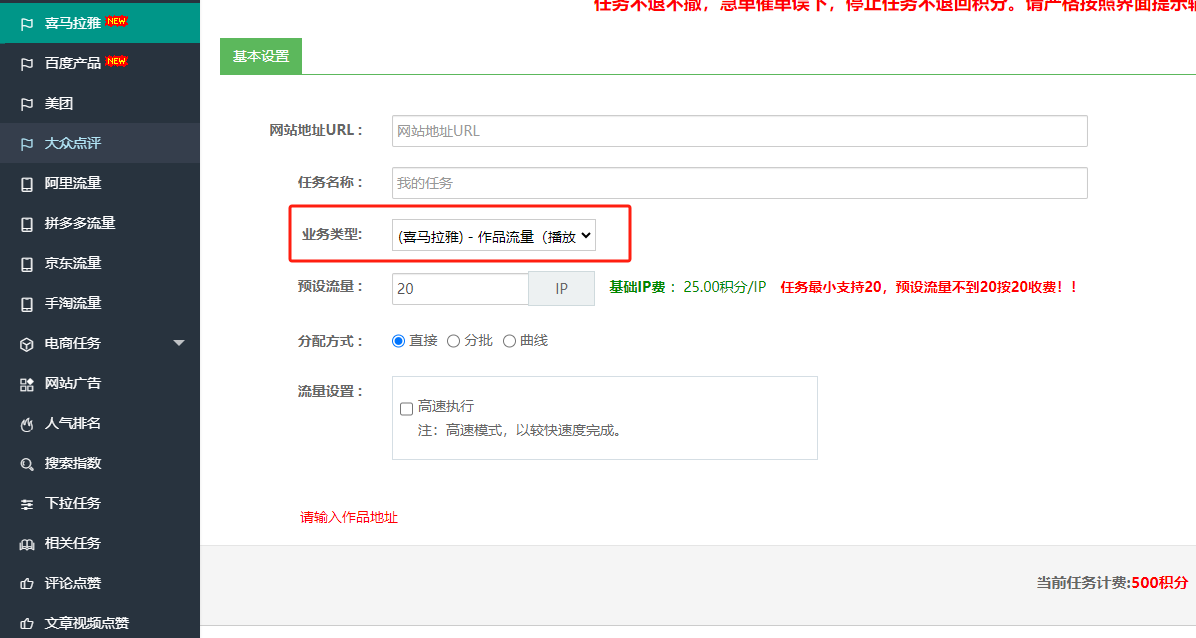Click the magnifier icon beside 搜索指数
Screen dimensions: 1196x638
(27, 464)
